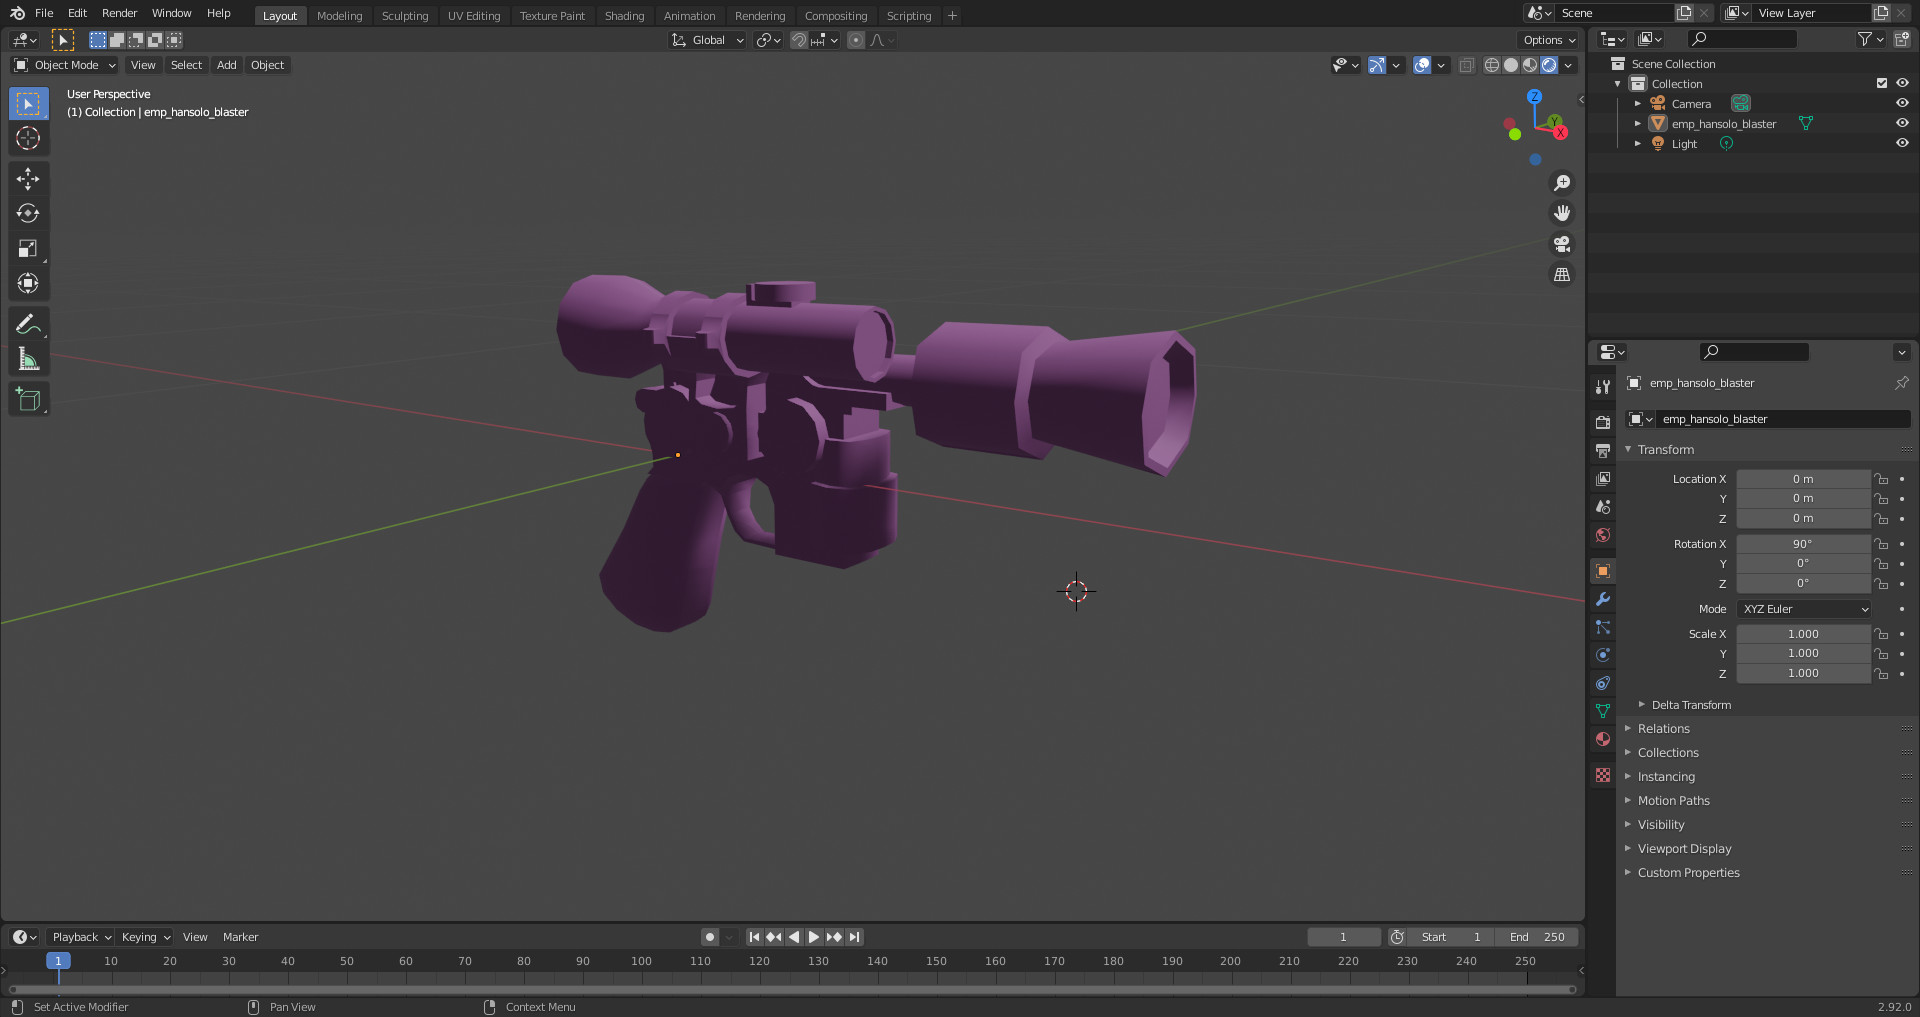The height and width of the screenshot is (1017, 1920).
Task: Select the Move tool in the toolbar
Action: click(x=28, y=178)
